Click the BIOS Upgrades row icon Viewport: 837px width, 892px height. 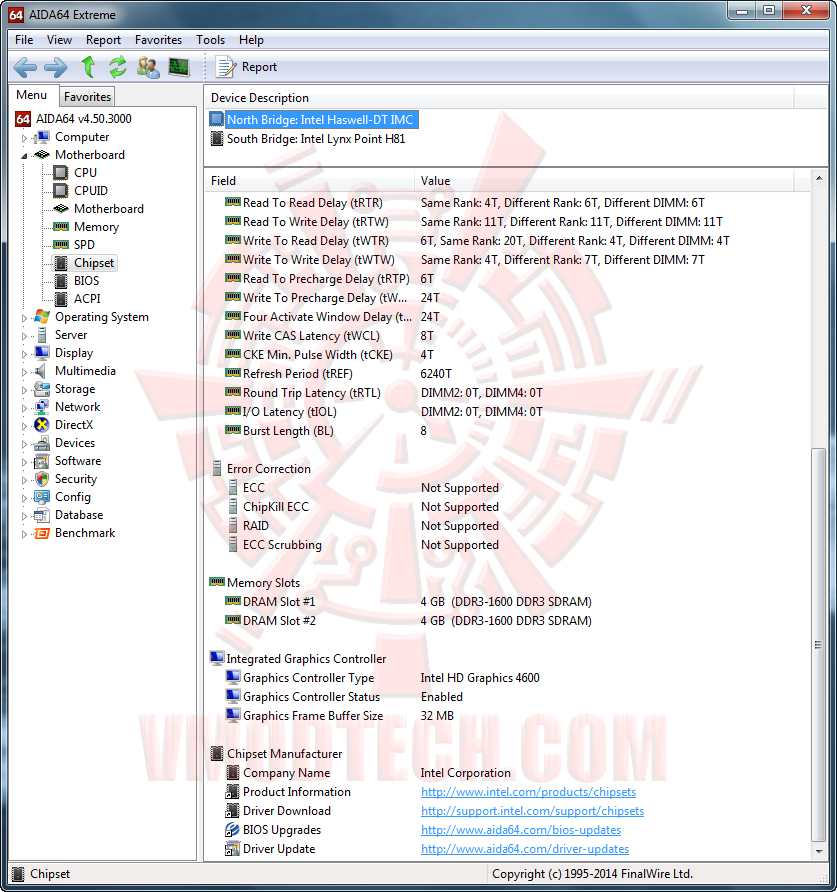click(232, 830)
